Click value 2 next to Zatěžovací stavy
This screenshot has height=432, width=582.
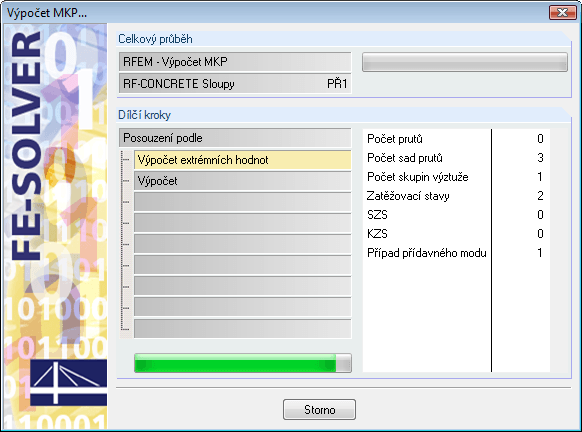540,196
